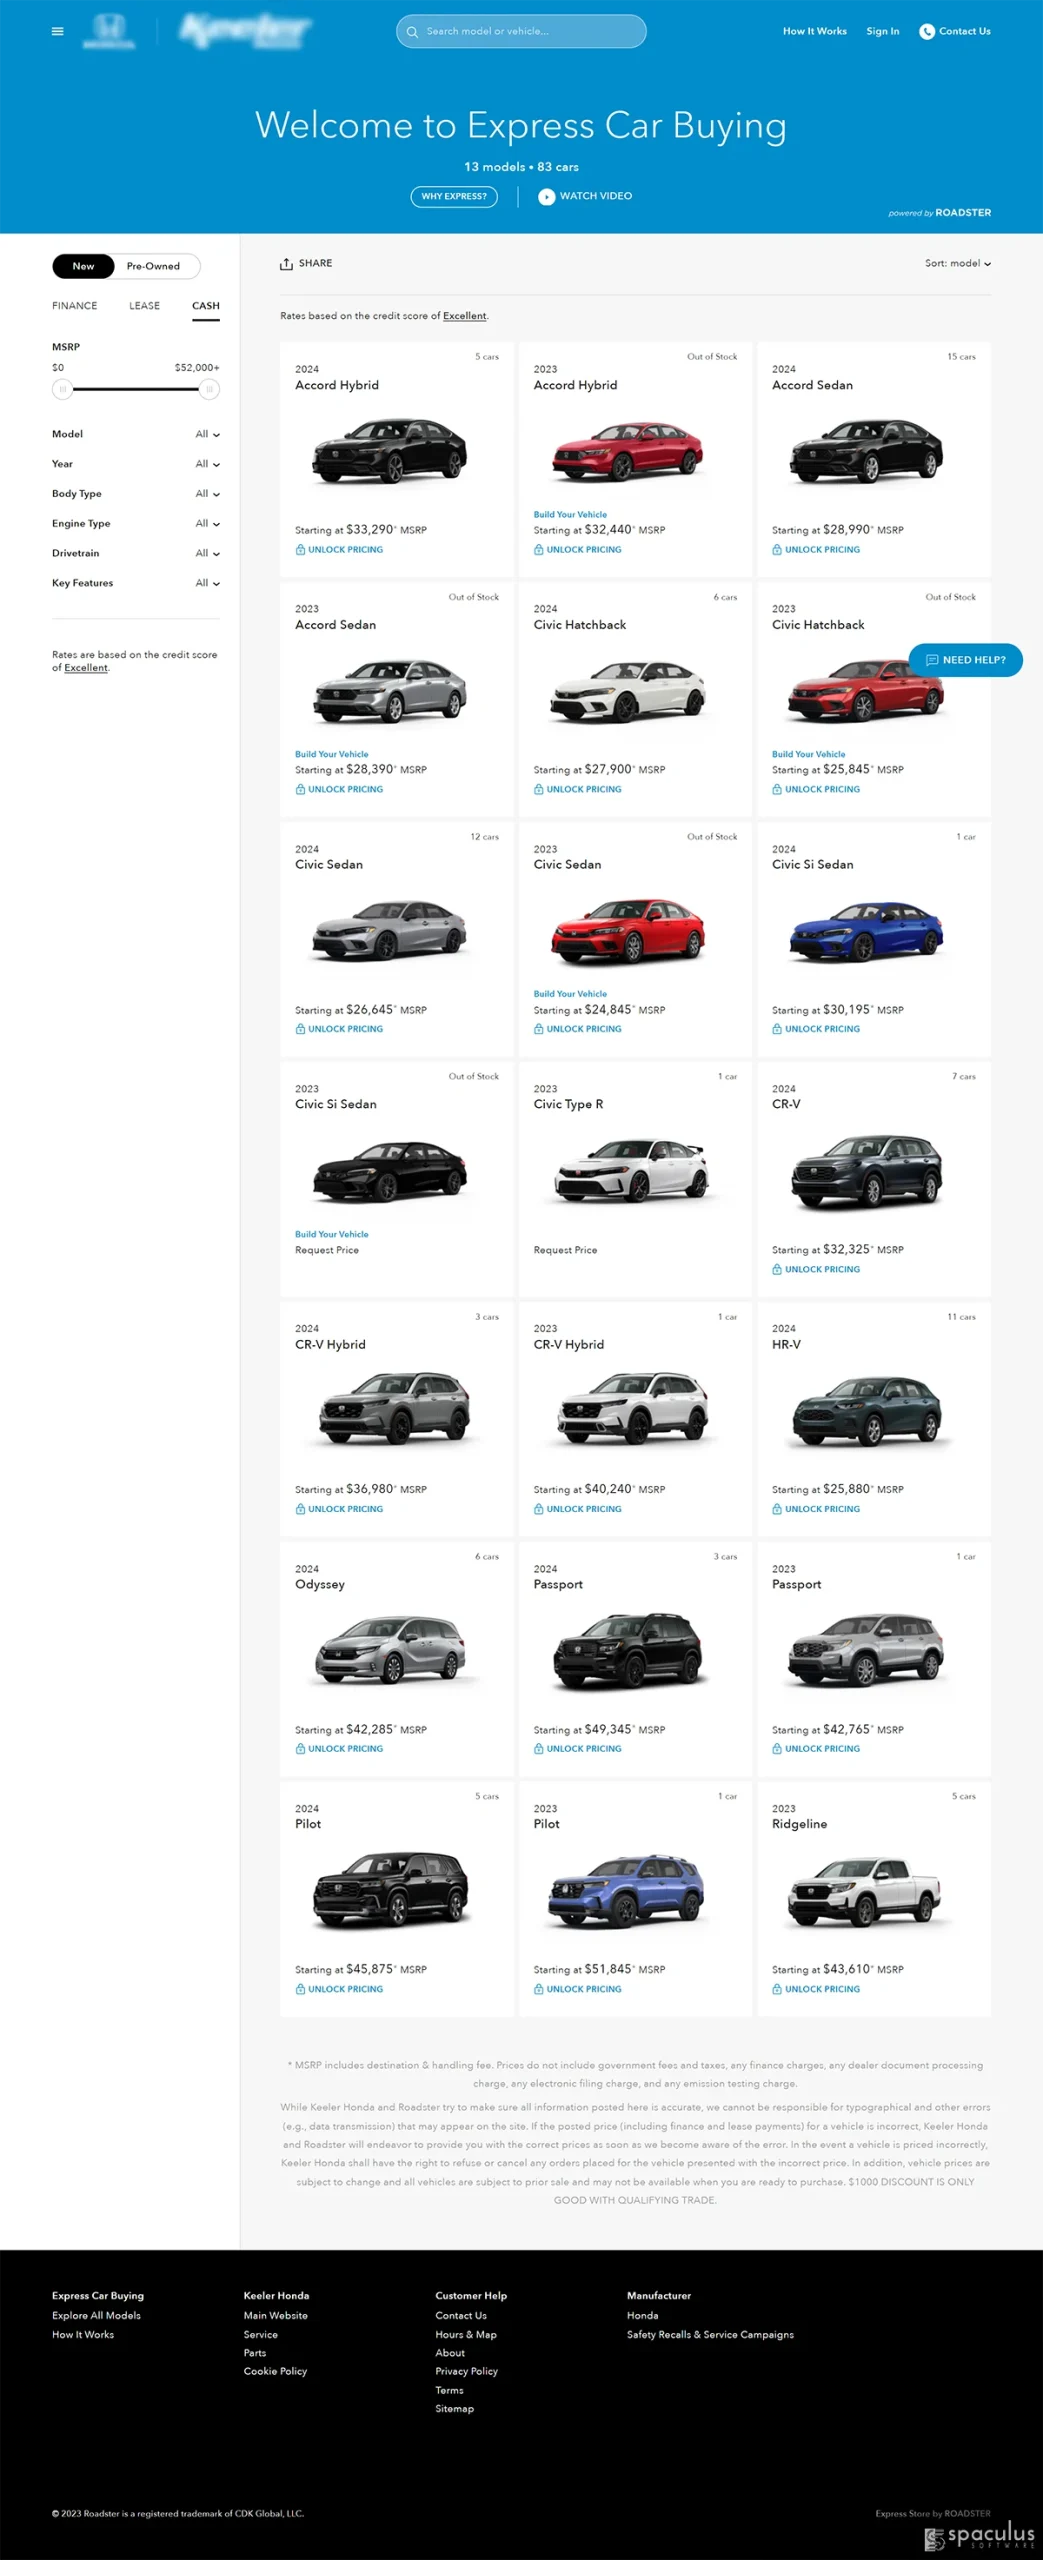
Task: Click the Contact Us phone icon
Action: 927,32
